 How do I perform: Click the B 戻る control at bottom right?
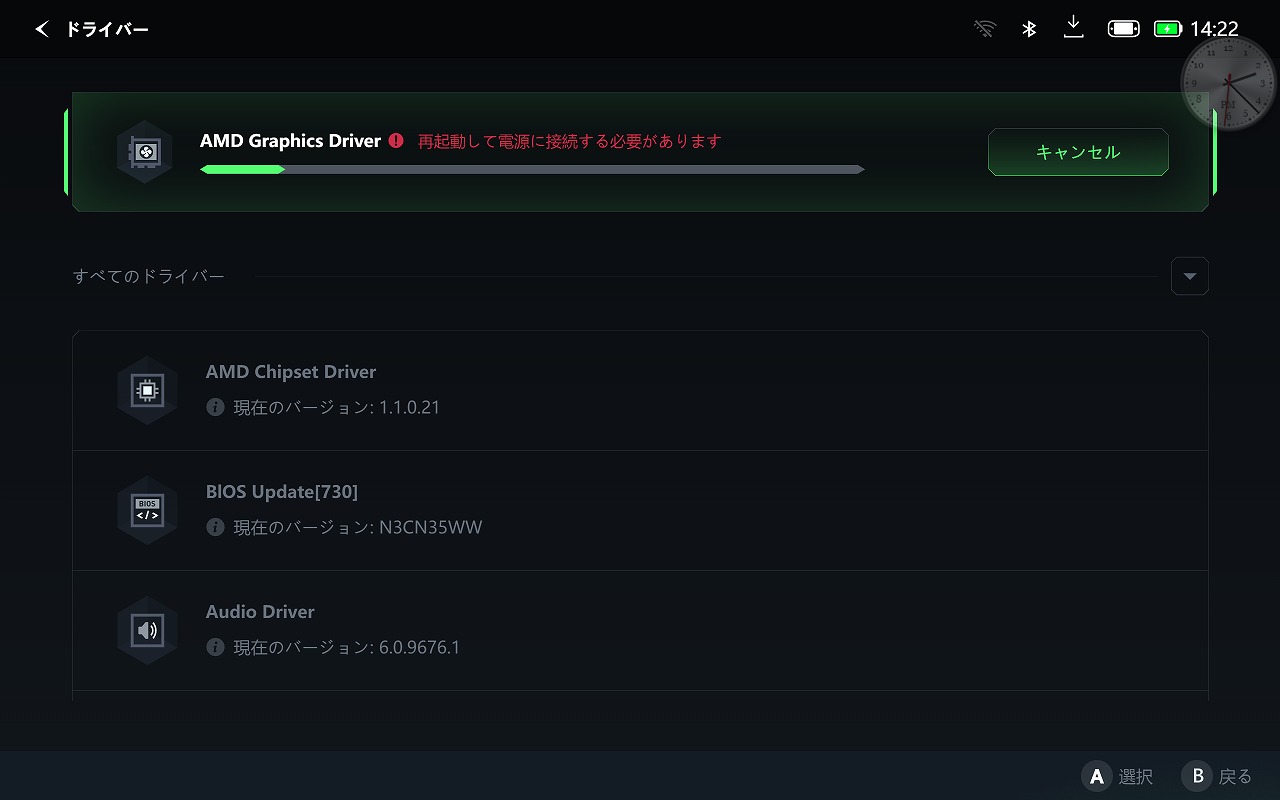click(1218, 776)
